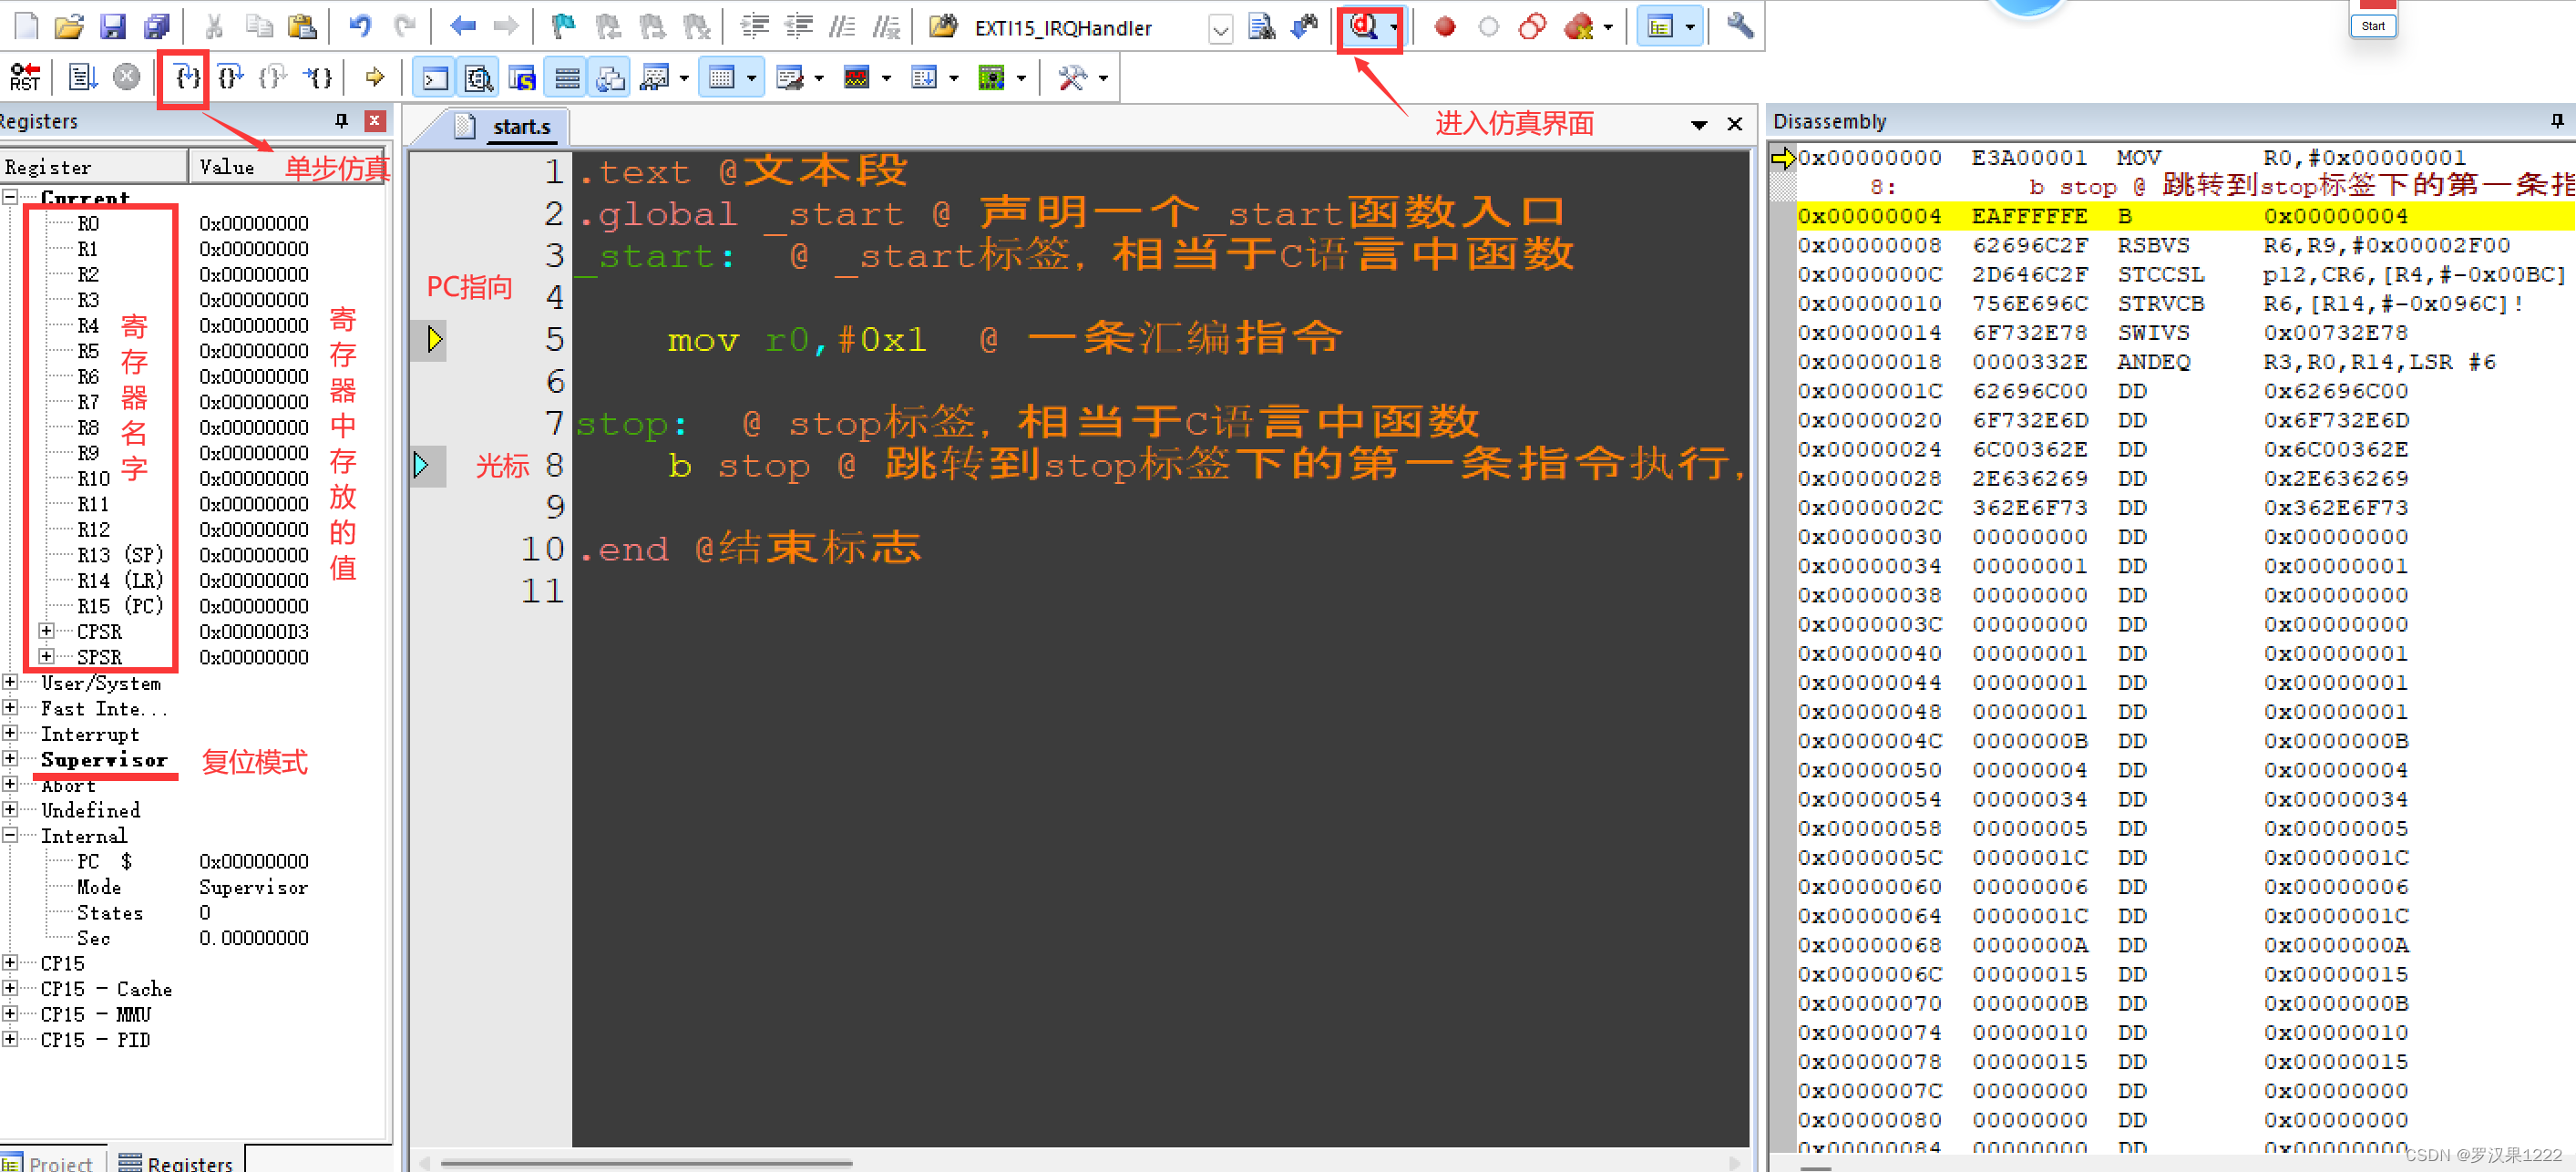
Task: Toggle the Command window
Action: [x=435, y=77]
